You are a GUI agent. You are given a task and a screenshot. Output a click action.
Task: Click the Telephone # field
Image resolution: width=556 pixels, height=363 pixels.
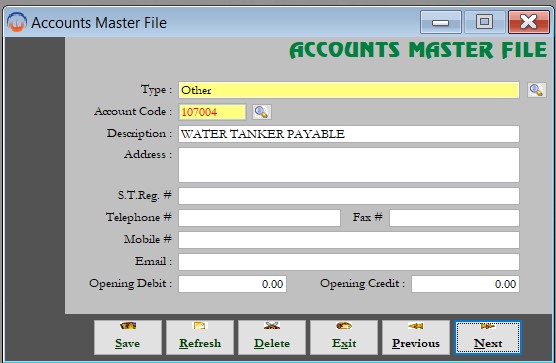(259, 218)
